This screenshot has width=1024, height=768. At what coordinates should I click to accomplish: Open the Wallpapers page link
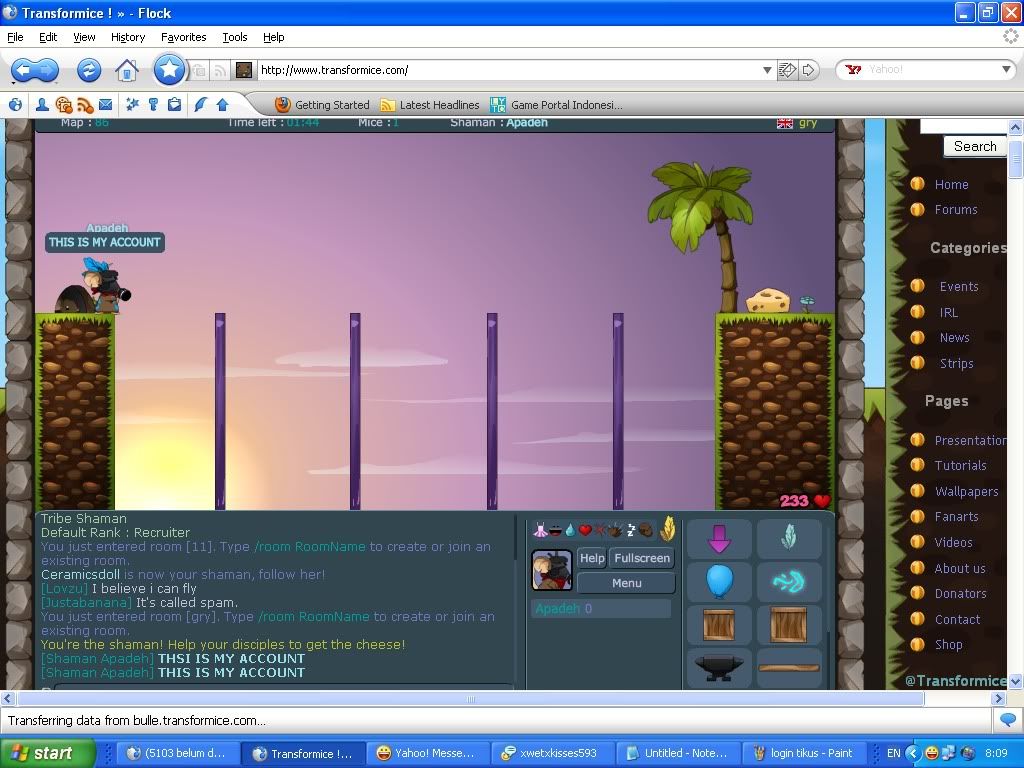(967, 491)
